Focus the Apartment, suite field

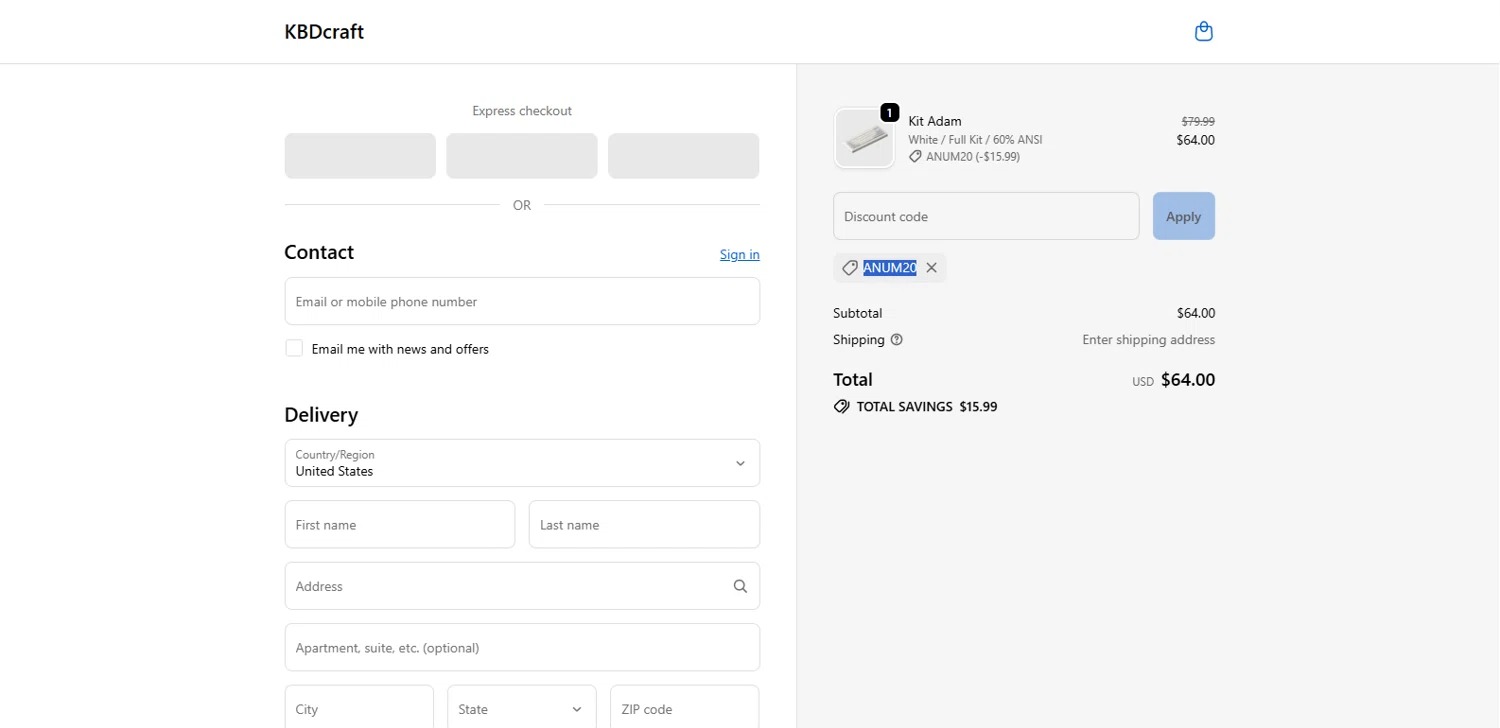[522, 648]
